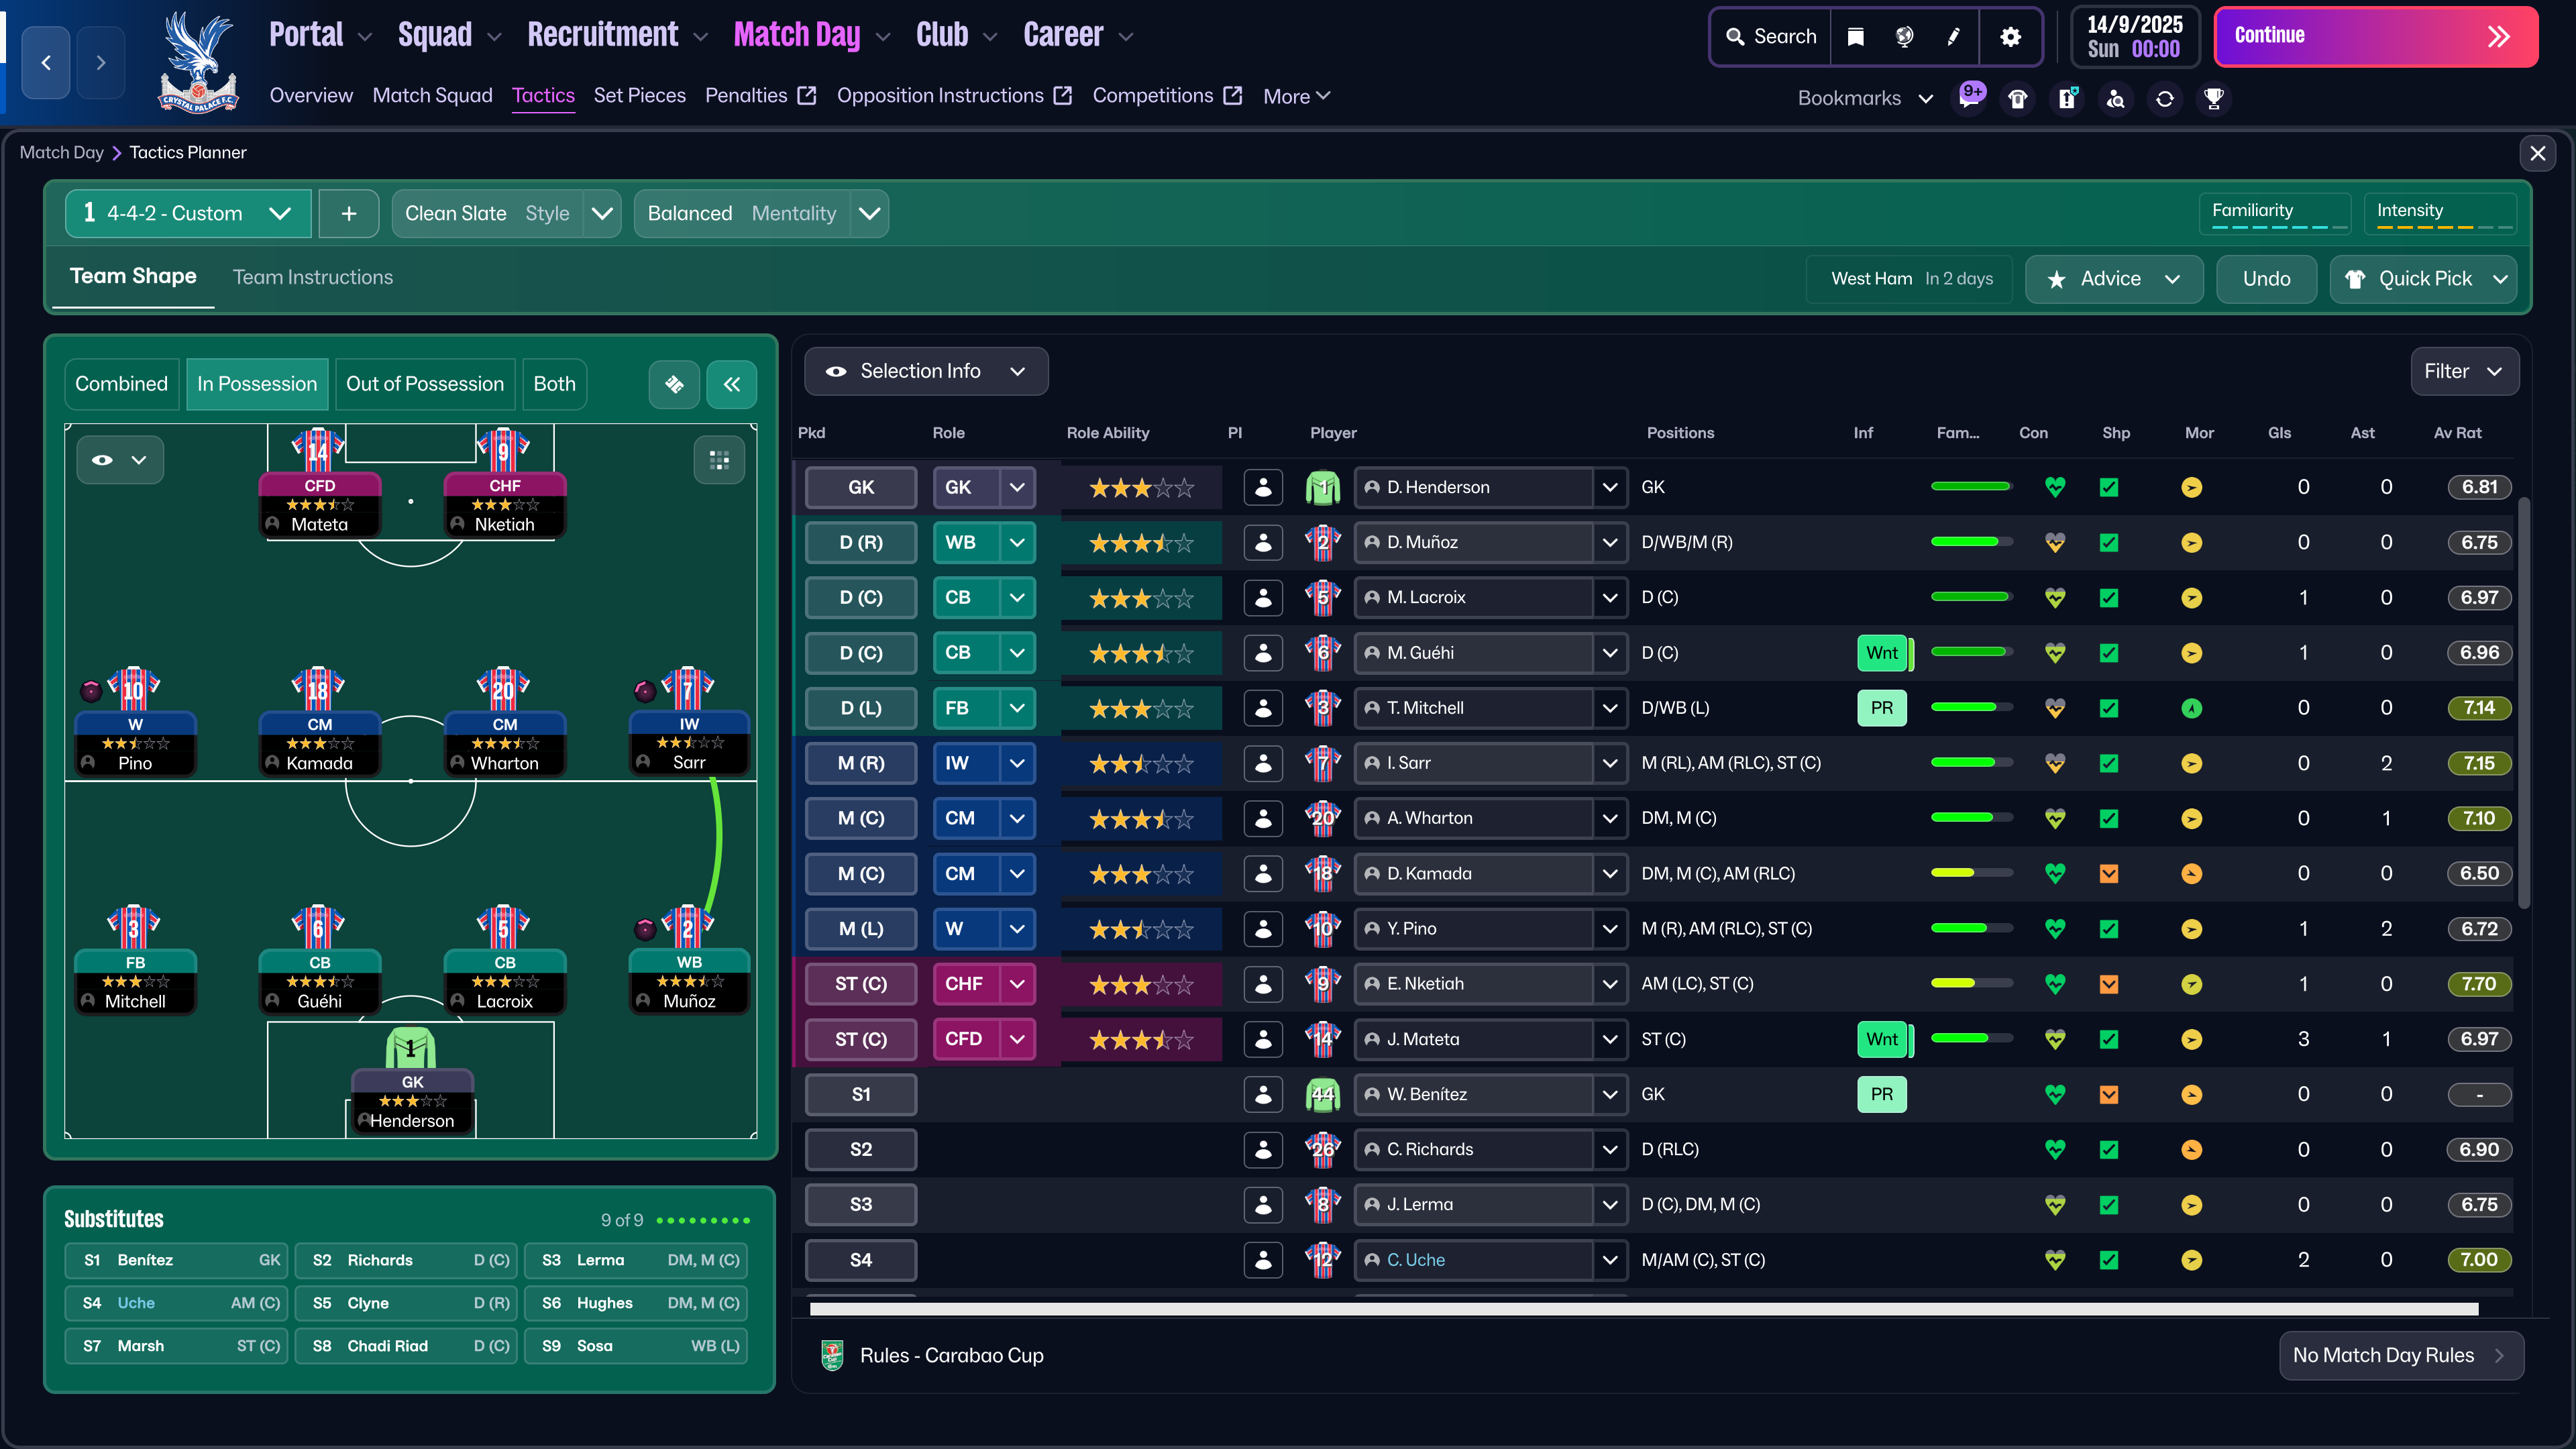
Task: Expand the Balanced Mentality dropdown
Action: tap(870, 213)
